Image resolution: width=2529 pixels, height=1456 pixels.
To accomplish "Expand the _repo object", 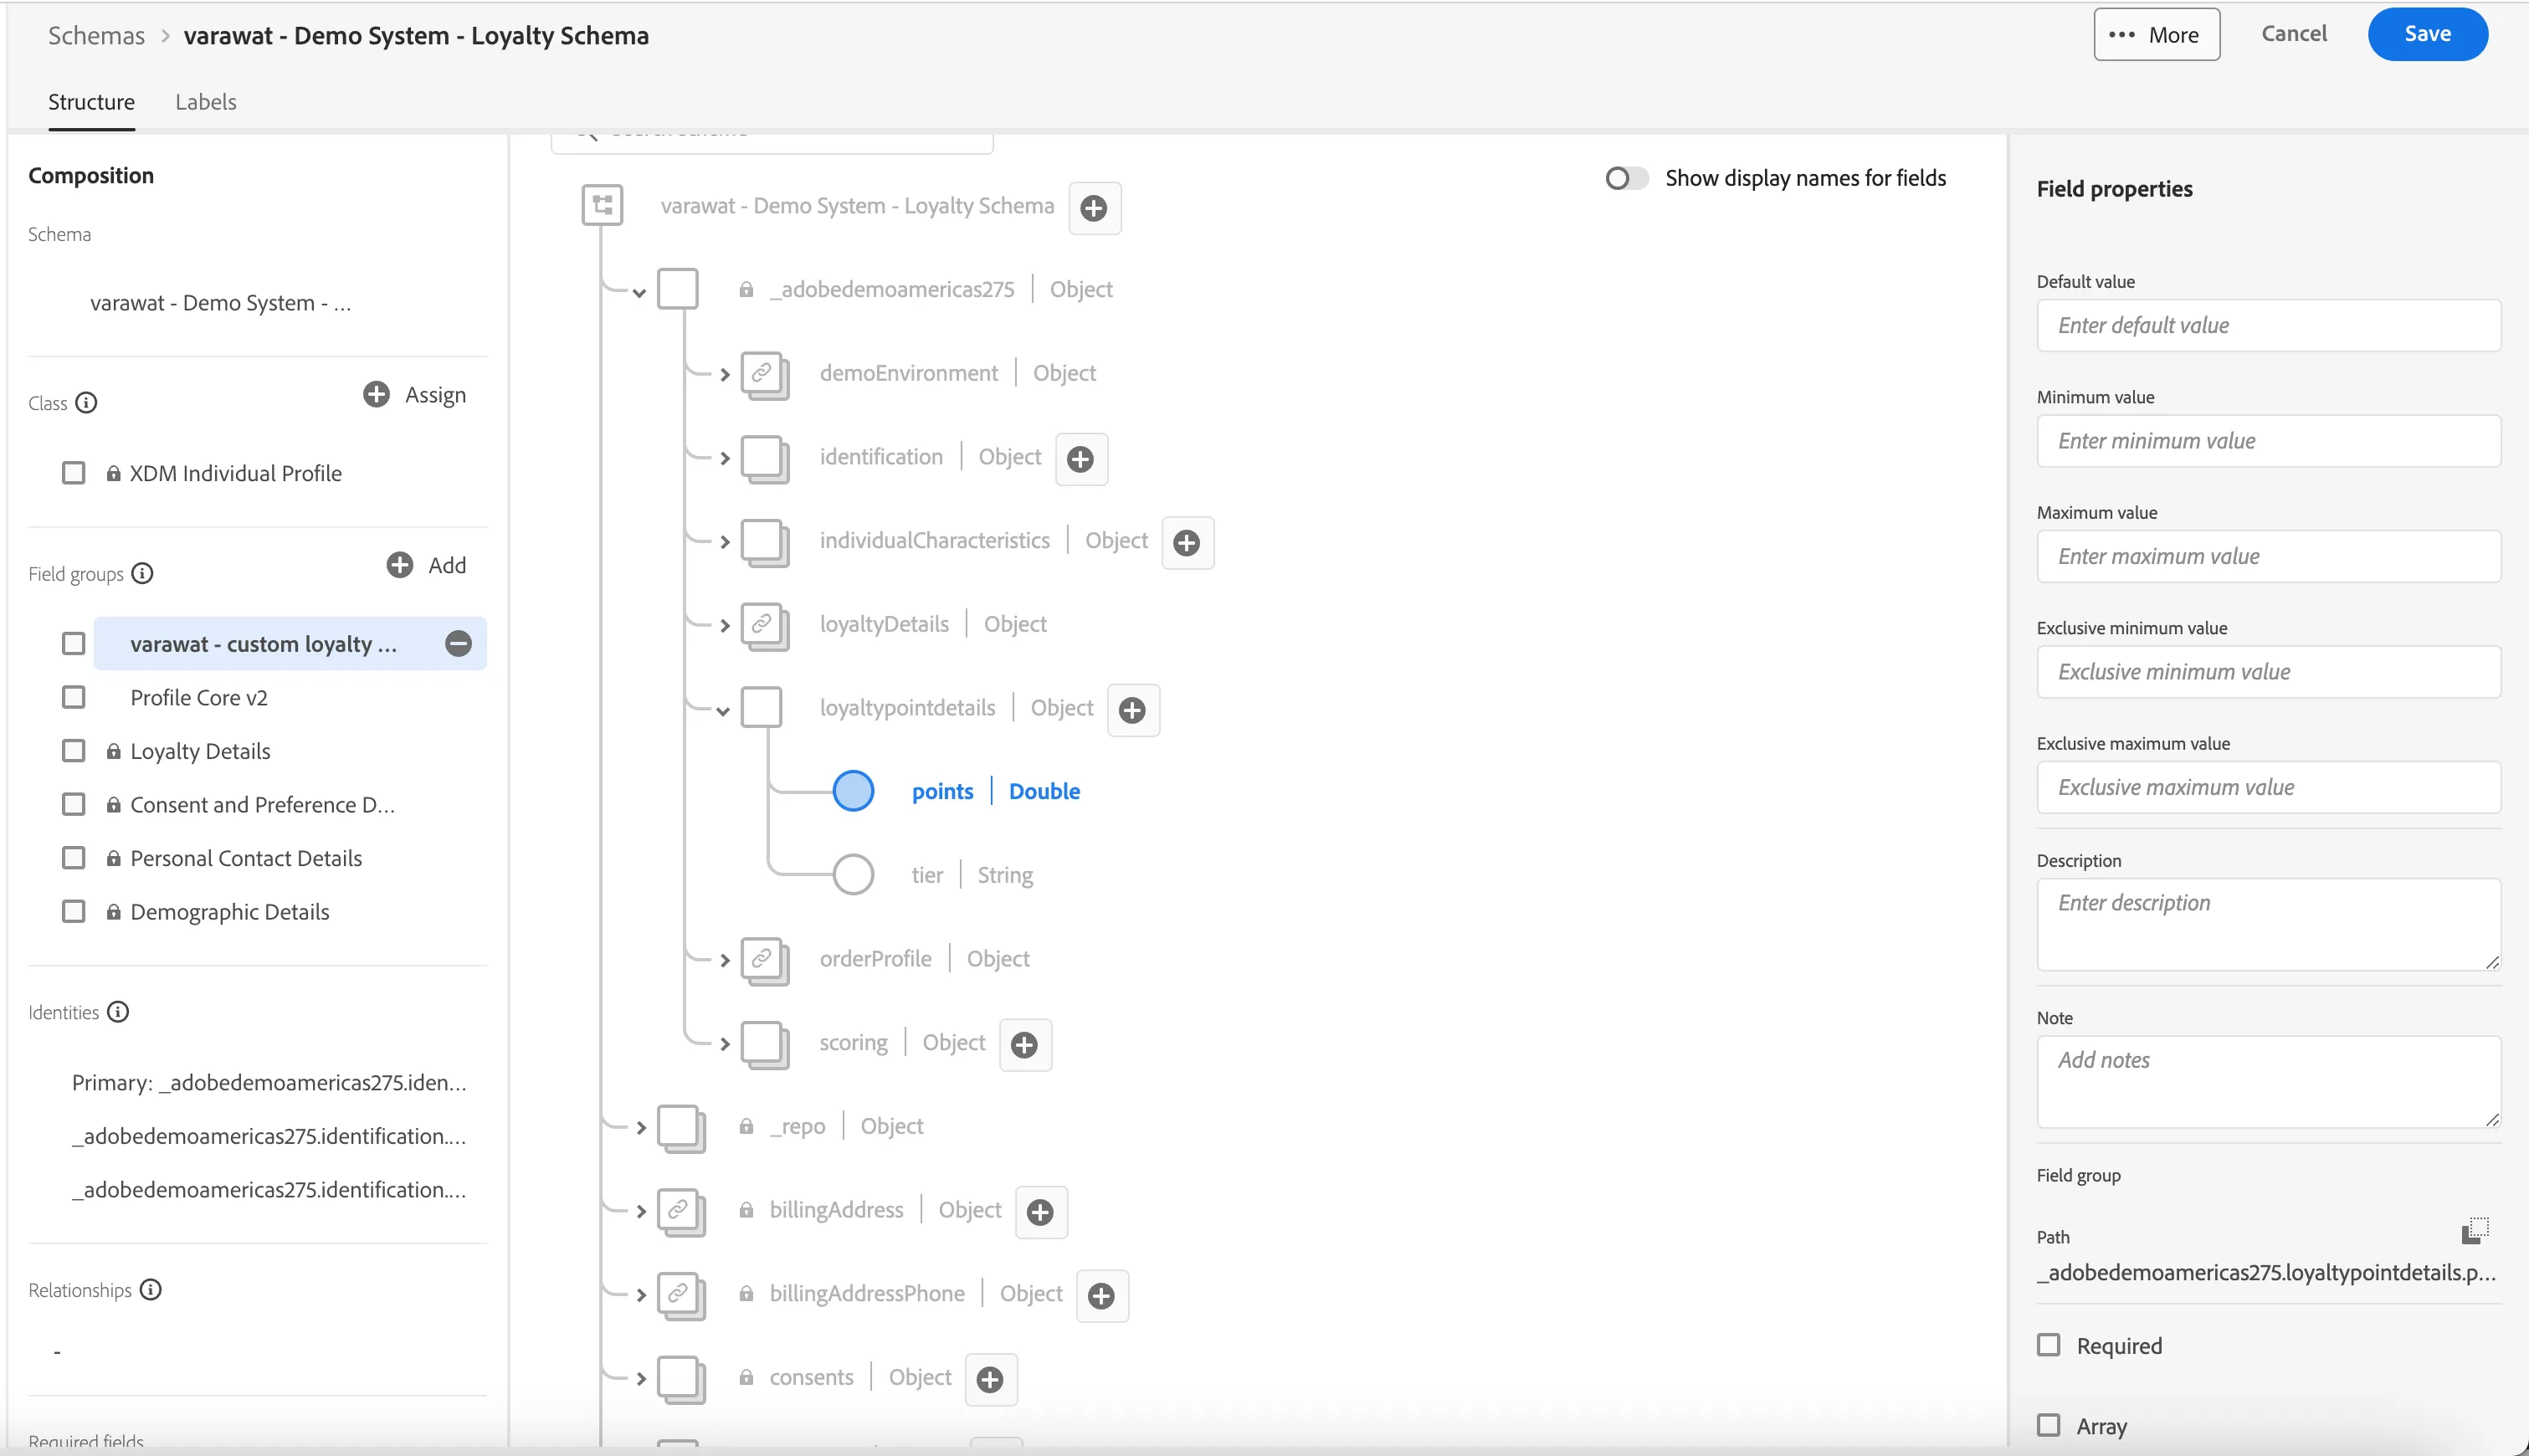I will 641,1128.
